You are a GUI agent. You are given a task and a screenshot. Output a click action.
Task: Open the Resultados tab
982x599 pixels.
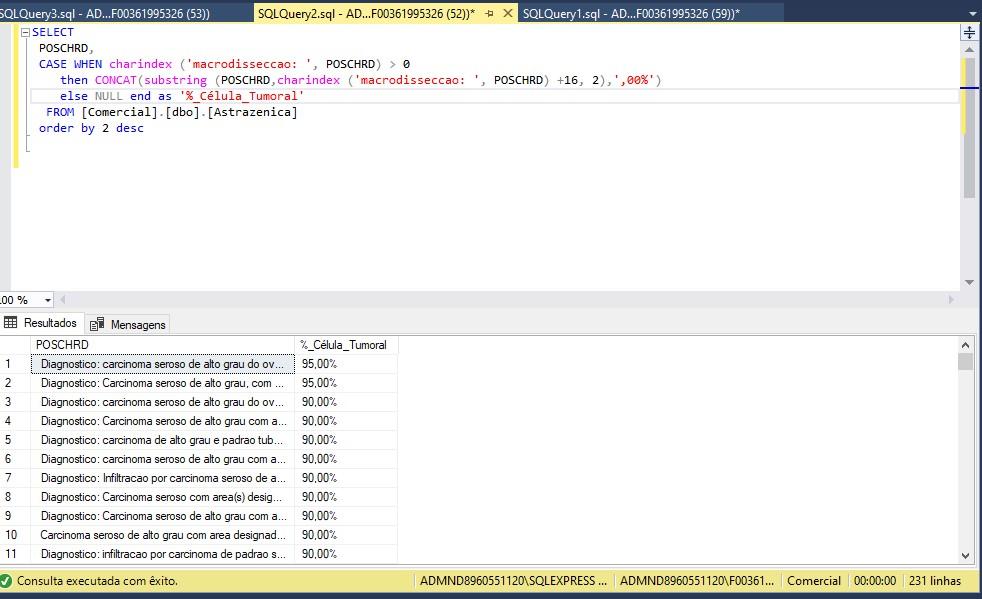pyautogui.click(x=41, y=323)
